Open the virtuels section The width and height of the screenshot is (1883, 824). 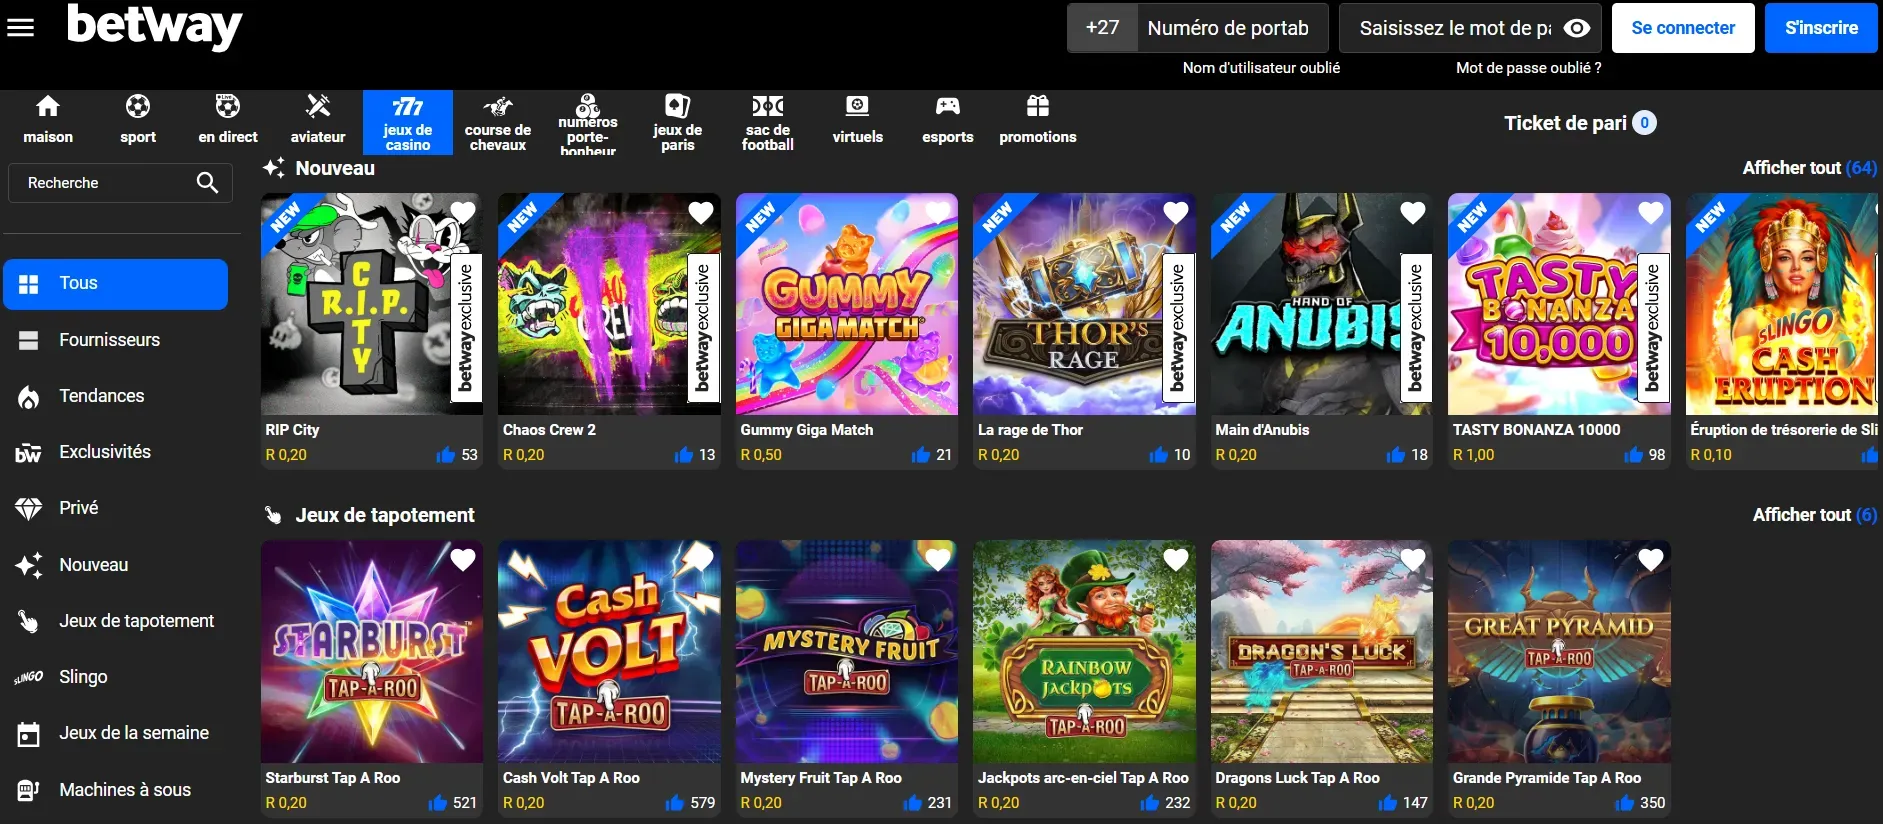point(858,120)
